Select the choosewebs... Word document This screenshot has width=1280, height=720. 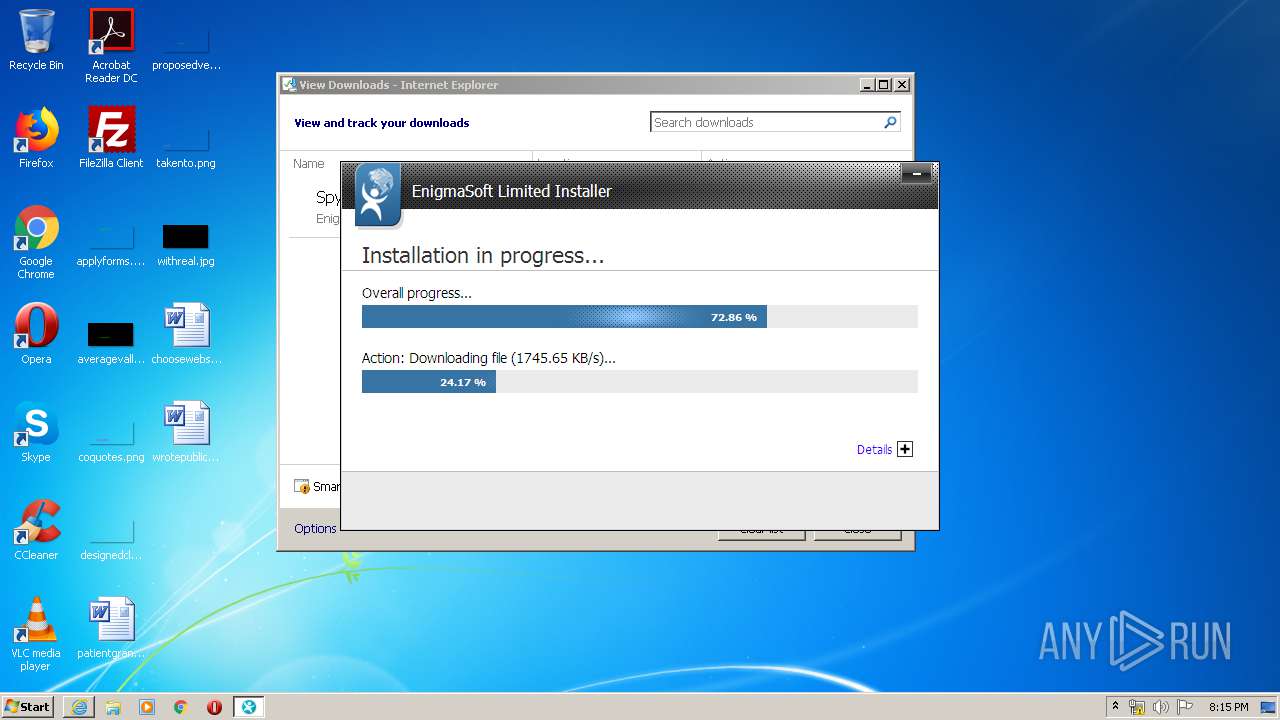[186, 334]
